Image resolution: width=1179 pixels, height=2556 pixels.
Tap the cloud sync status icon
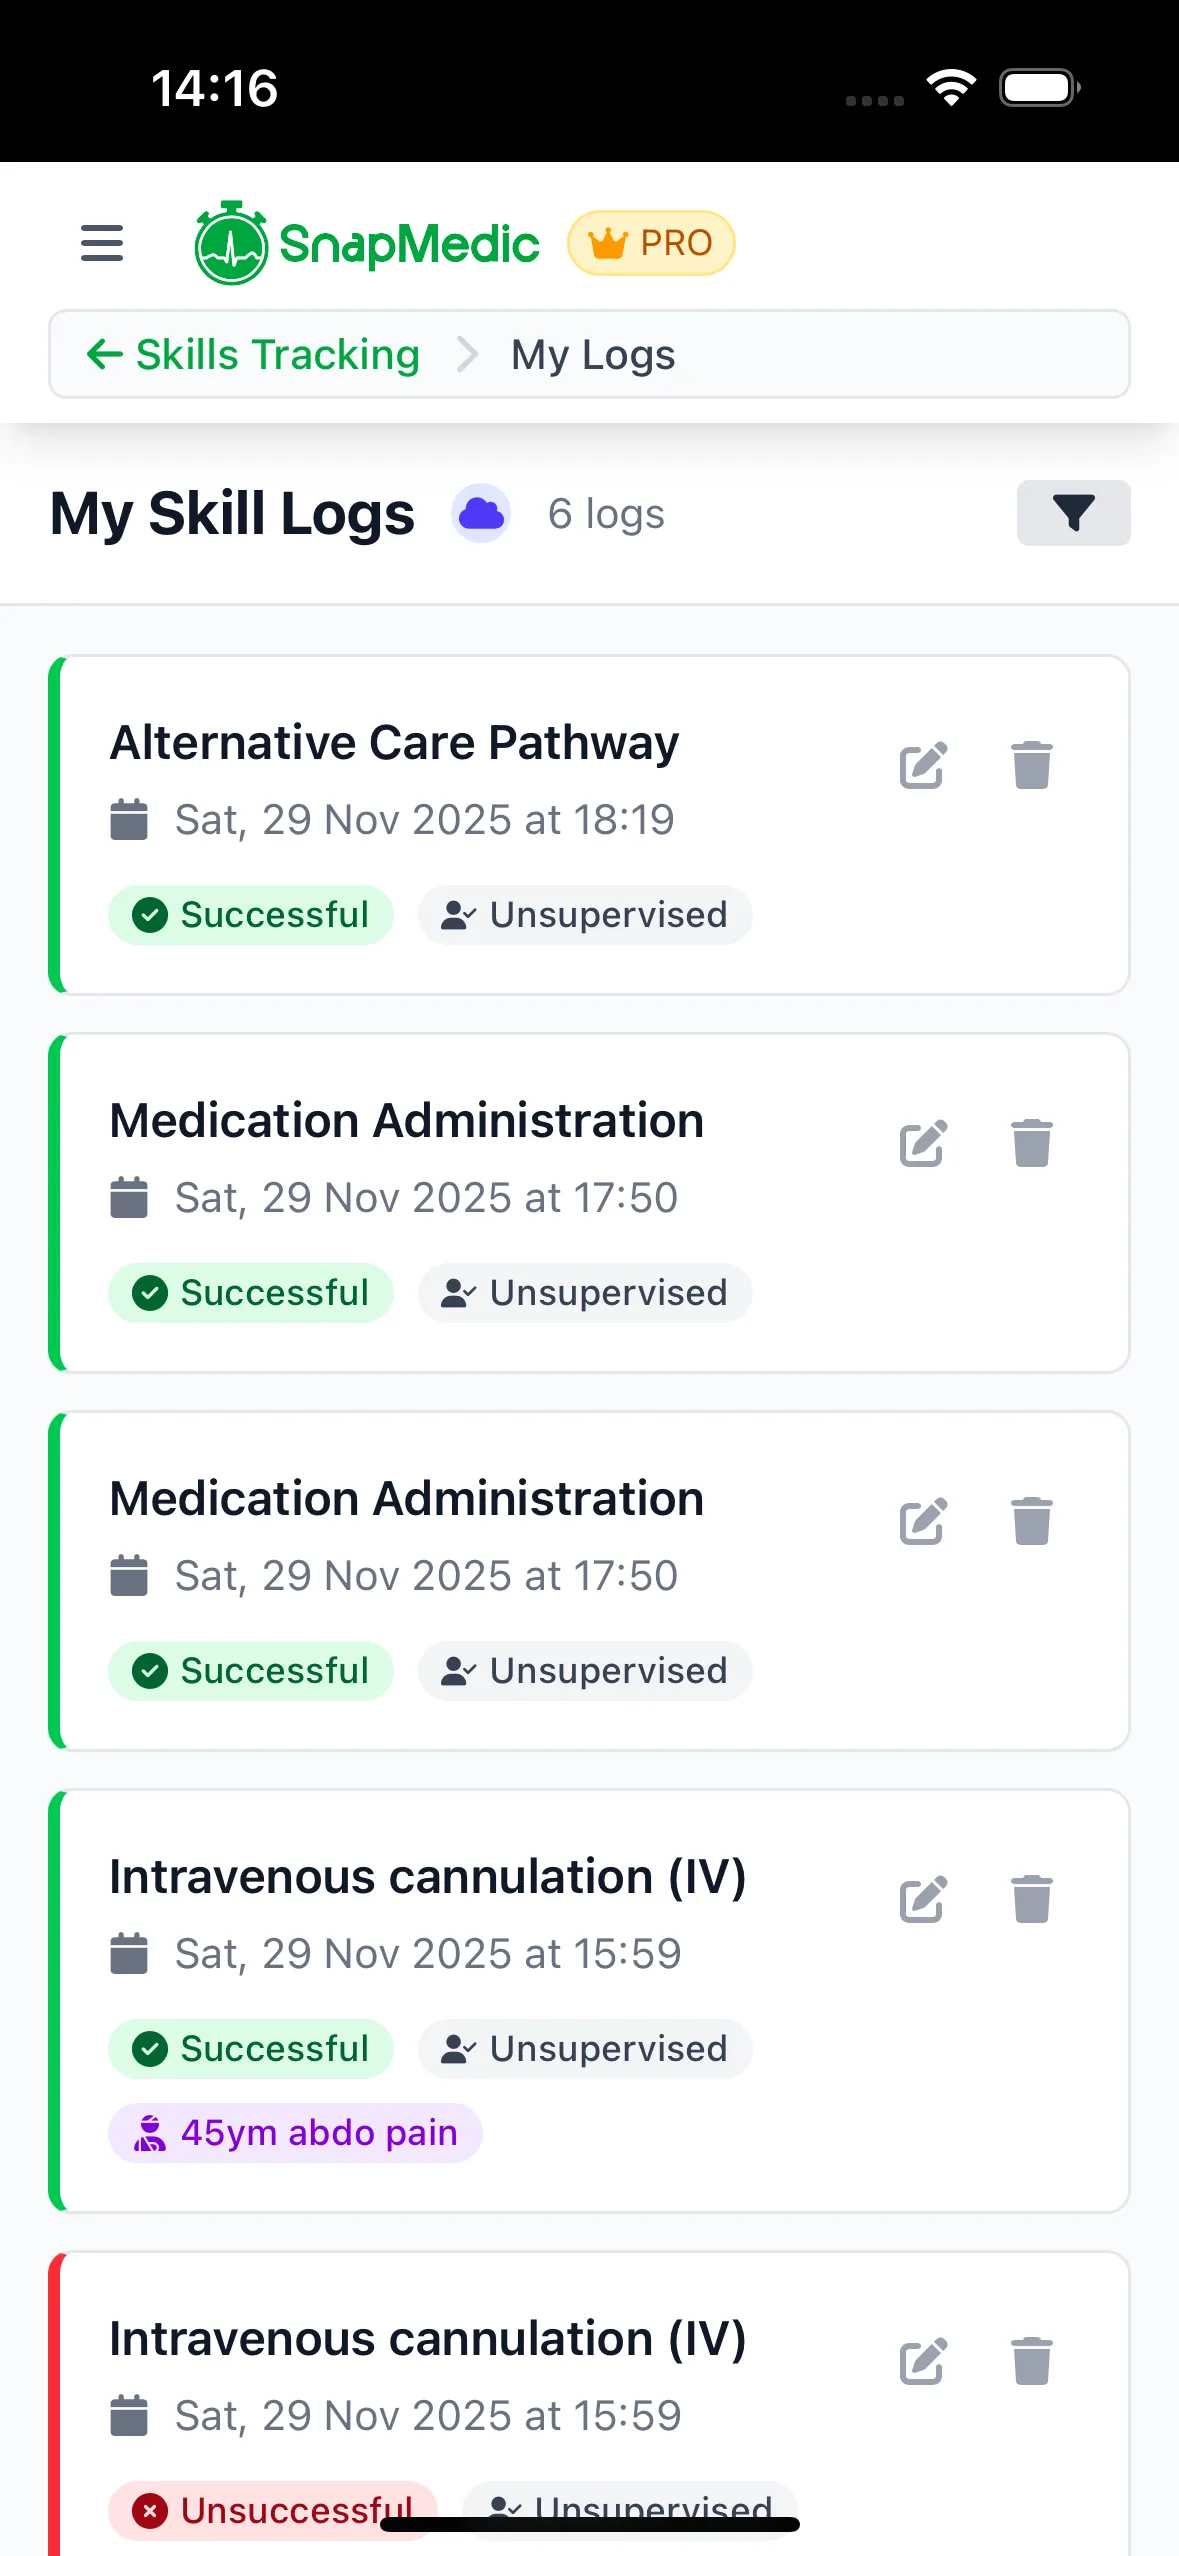click(481, 514)
